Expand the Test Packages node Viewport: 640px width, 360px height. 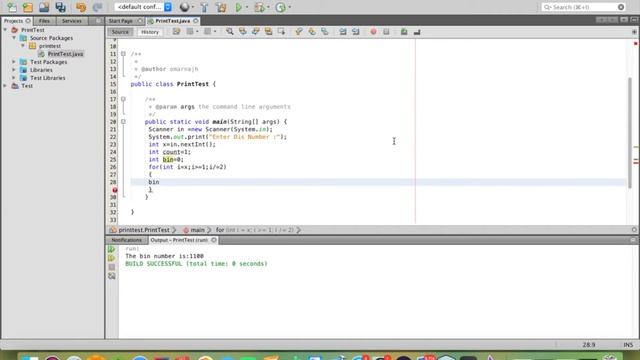(x=14, y=62)
